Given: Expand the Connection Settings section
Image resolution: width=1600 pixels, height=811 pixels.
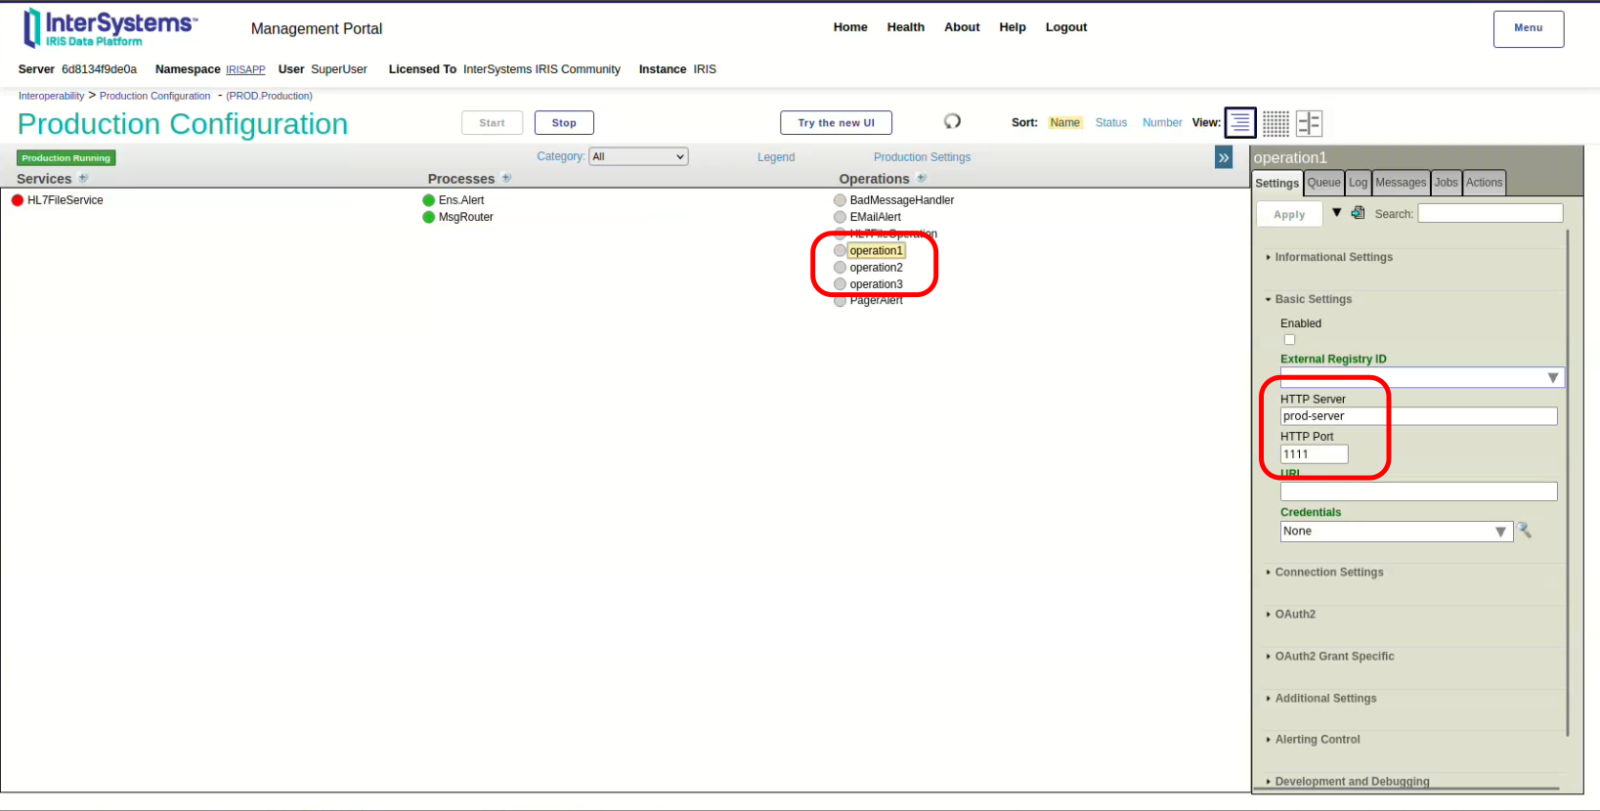Looking at the screenshot, I should [x=1328, y=572].
